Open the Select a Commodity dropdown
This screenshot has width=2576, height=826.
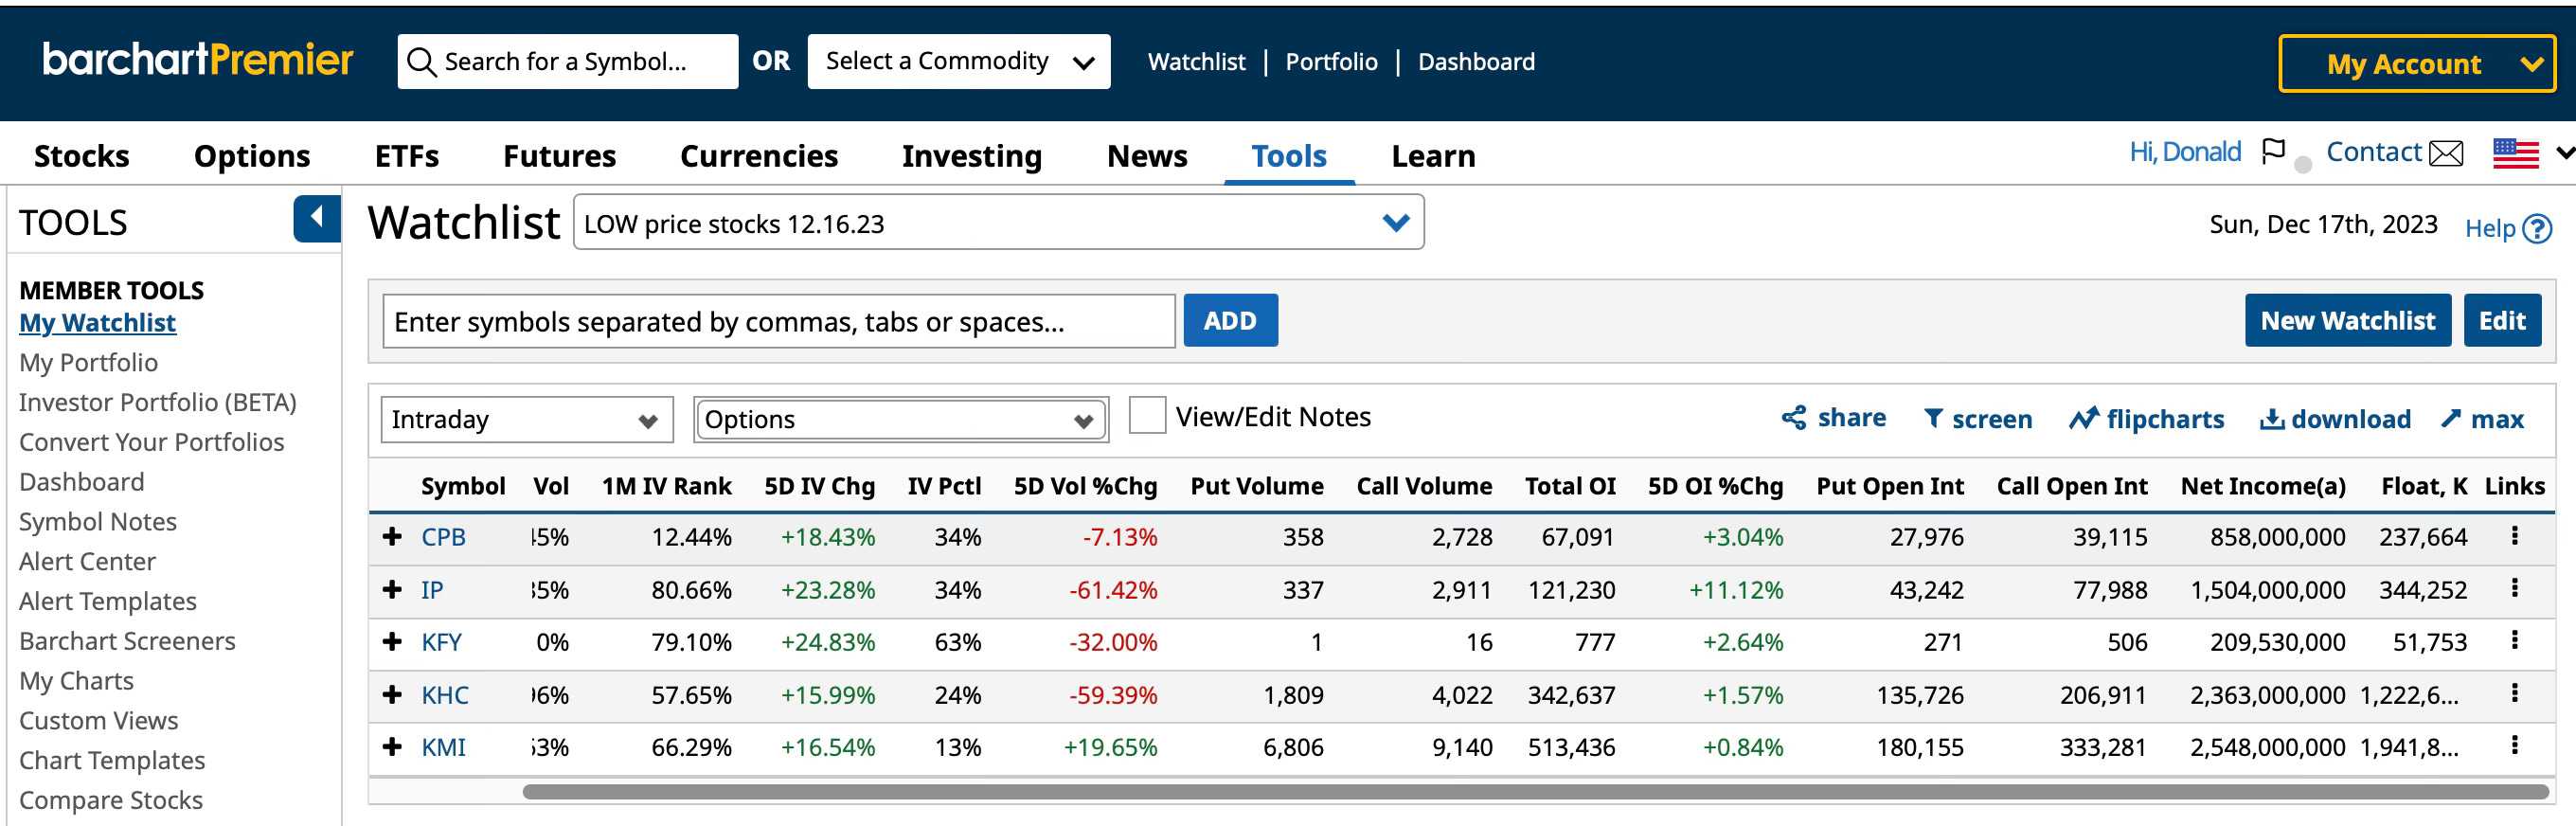[x=958, y=62]
